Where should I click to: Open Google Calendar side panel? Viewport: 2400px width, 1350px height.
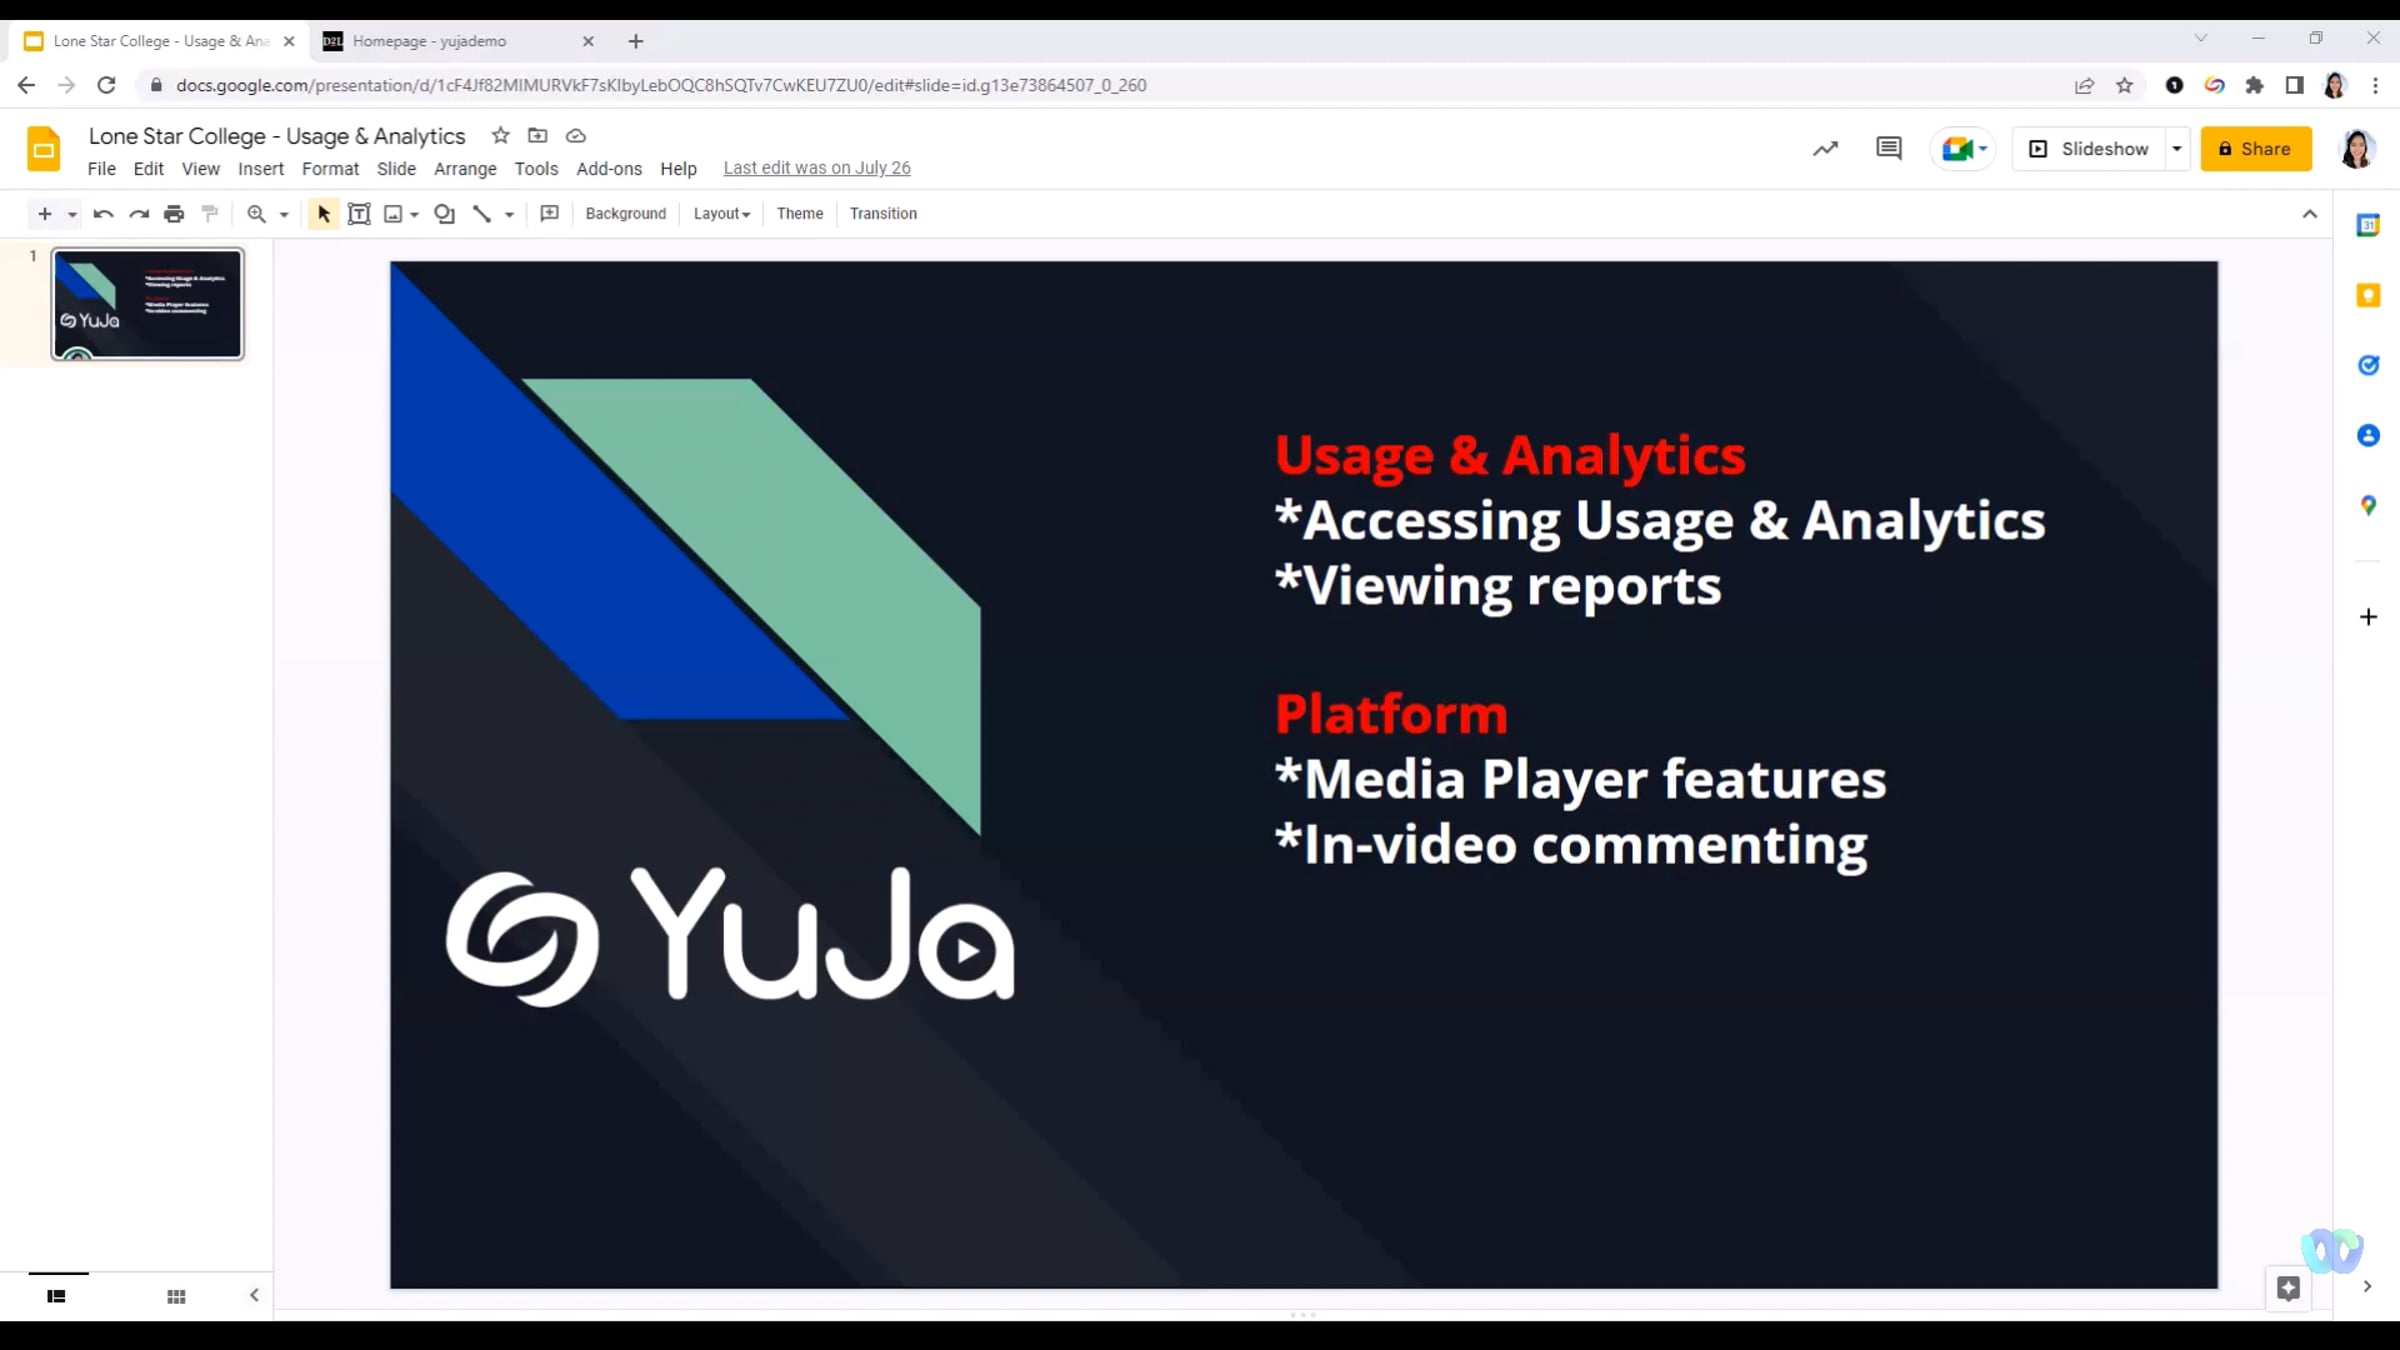2368,225
